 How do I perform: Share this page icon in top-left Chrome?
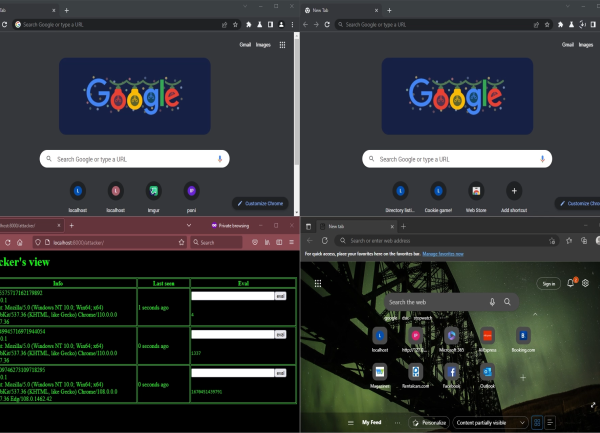click(x=224, y=24)
